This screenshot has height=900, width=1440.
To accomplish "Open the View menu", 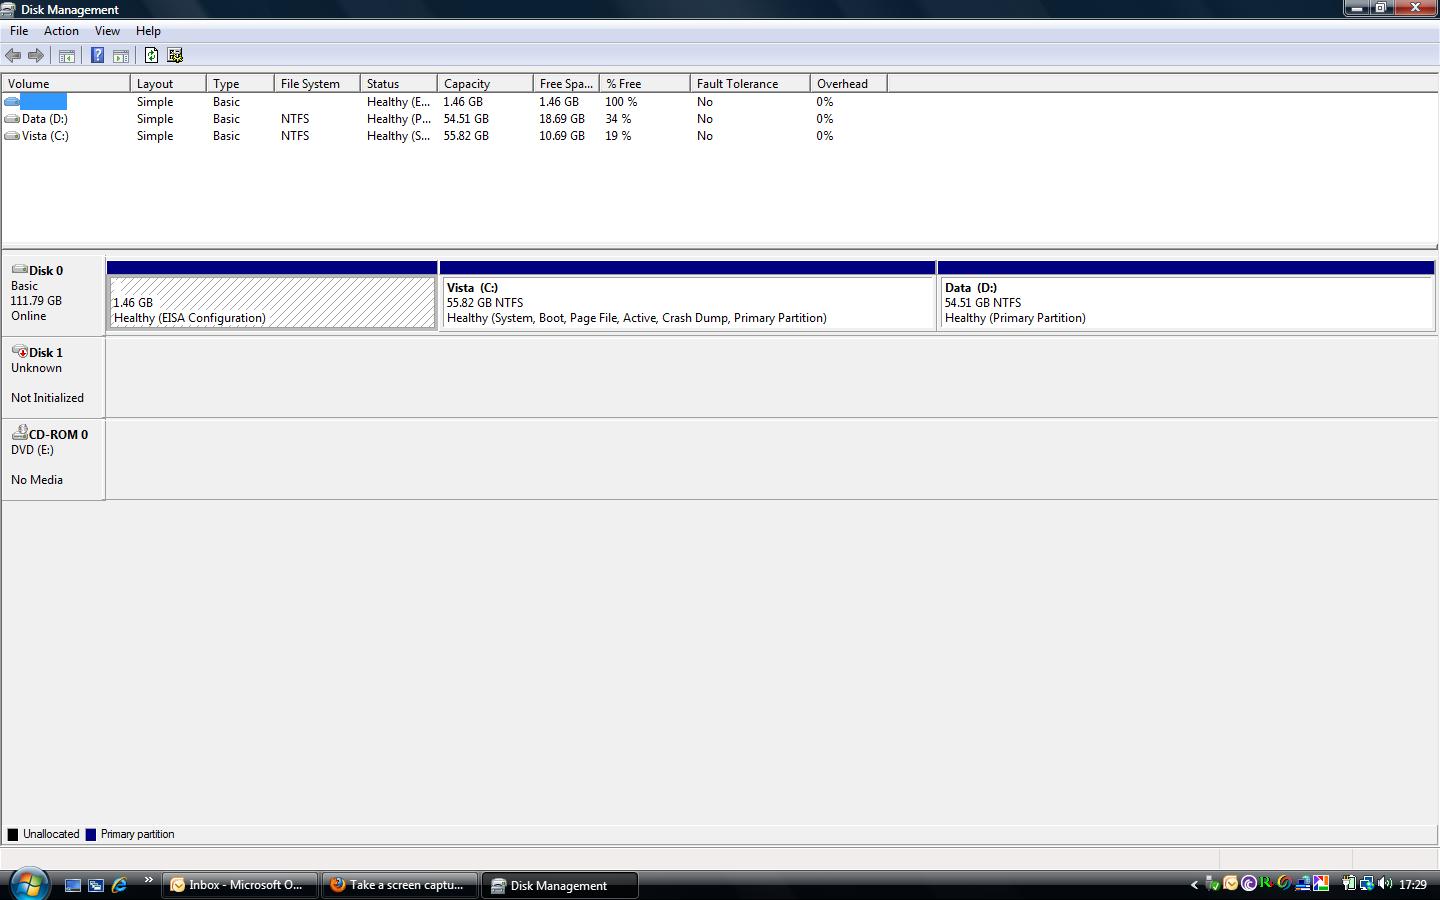I will pyautogui.click(x=107, y=31).
